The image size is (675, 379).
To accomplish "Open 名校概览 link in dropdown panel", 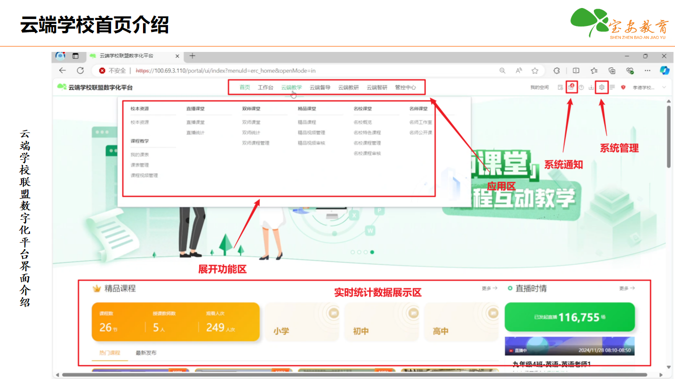I will [362, 122].
